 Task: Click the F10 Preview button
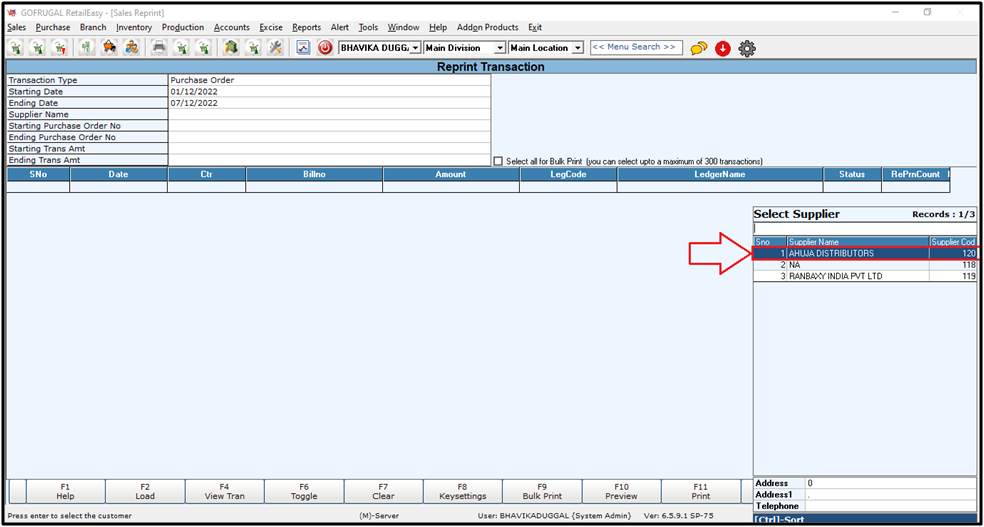click(621, 491)
